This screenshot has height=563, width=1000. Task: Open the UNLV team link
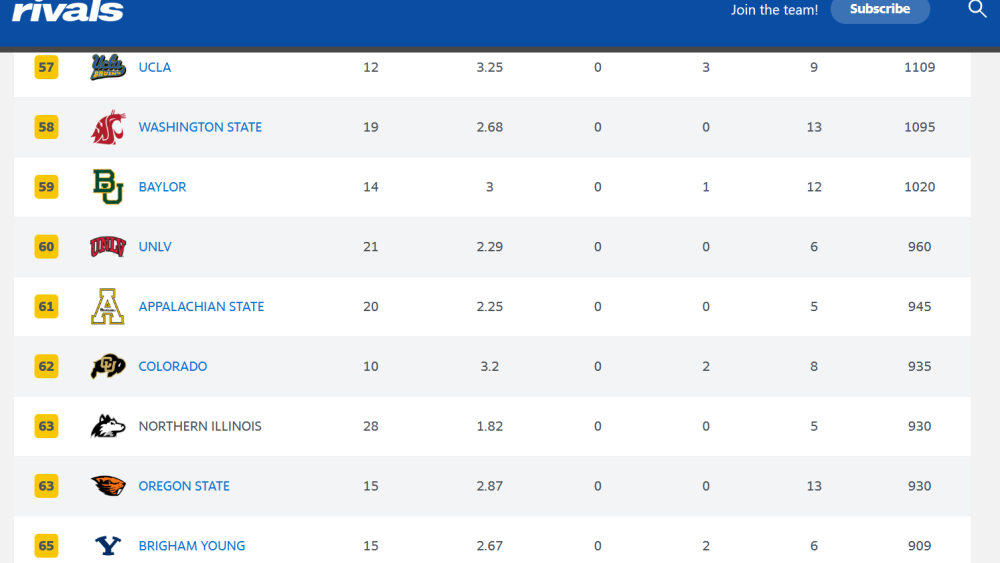(155, 247)
